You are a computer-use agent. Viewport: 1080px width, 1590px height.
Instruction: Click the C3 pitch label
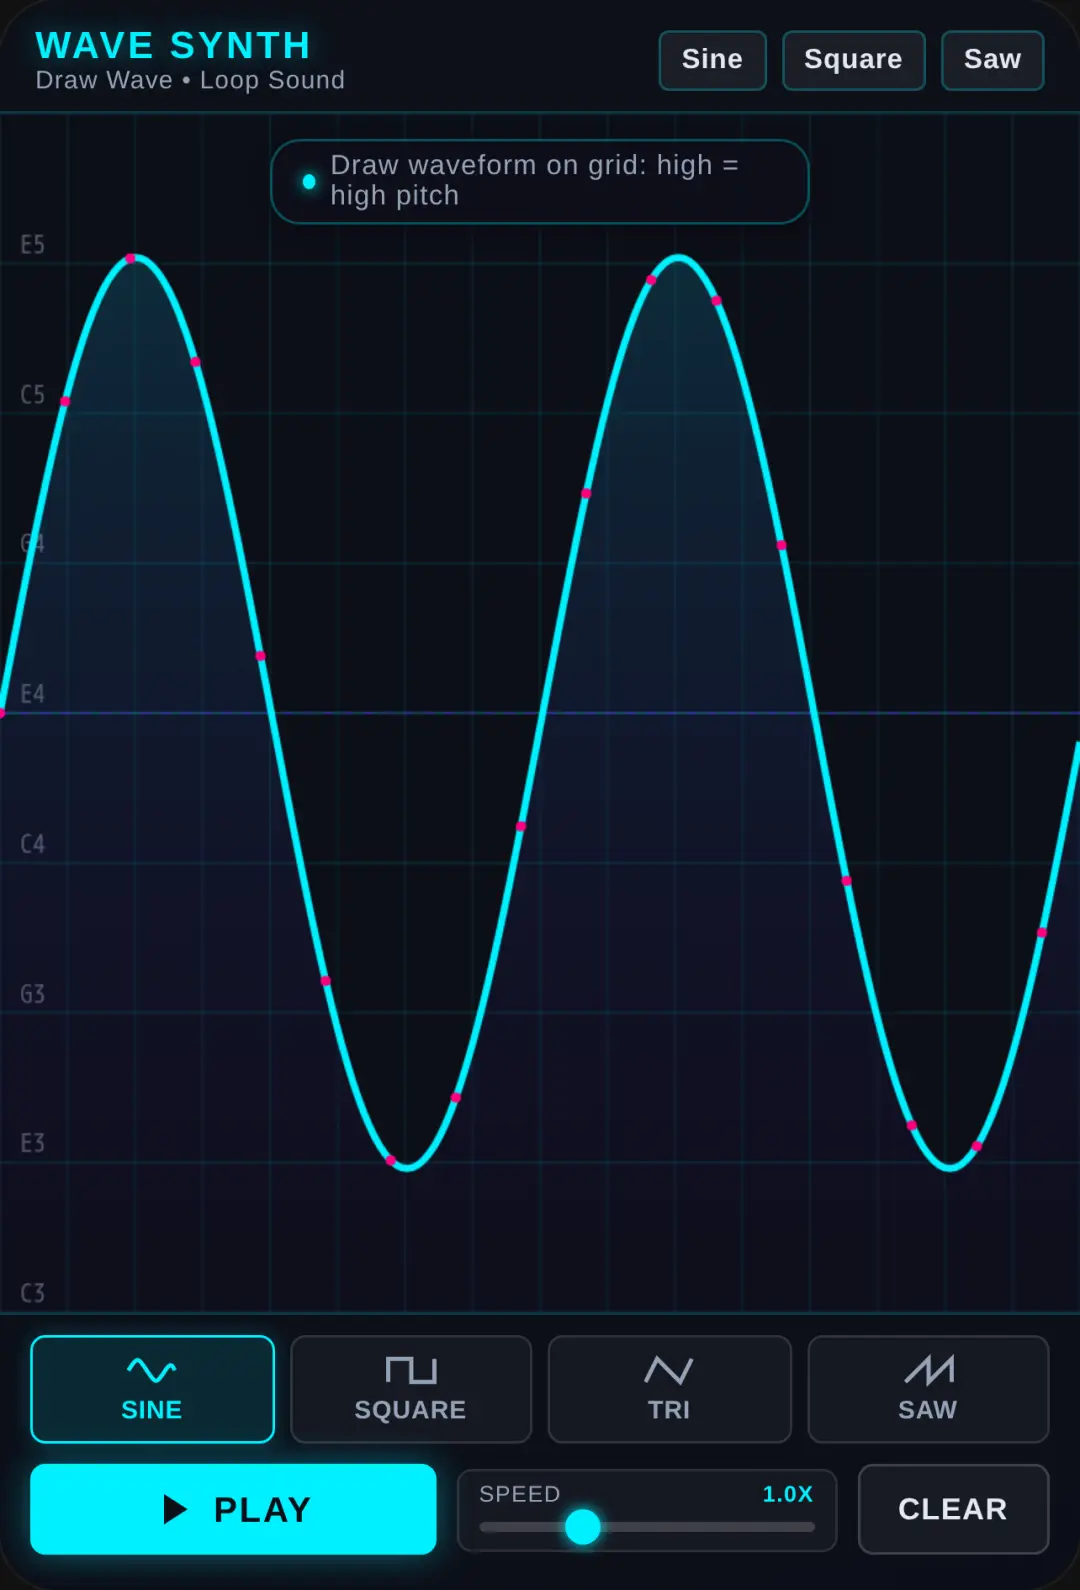[x=33, y=1293]
